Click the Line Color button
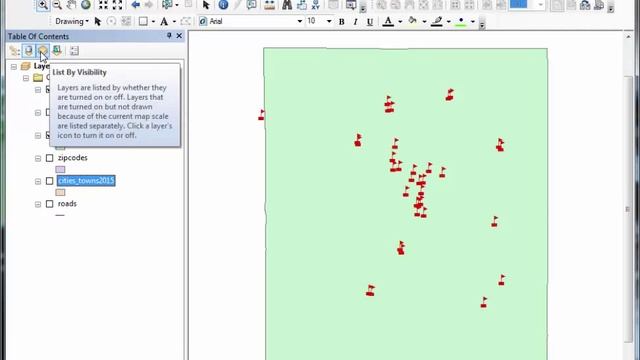 [437, 22]
